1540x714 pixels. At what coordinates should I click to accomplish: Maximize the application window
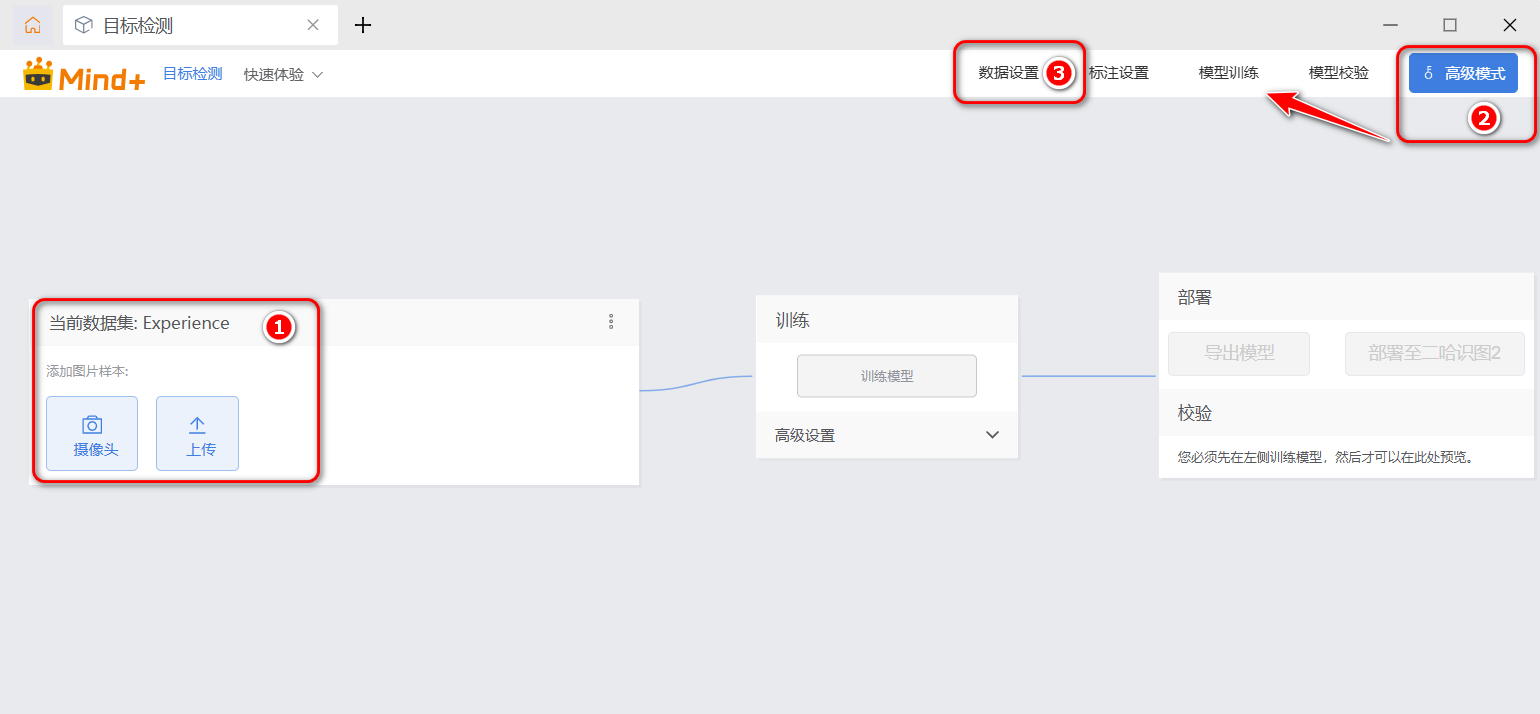[x=1449, y=25]
